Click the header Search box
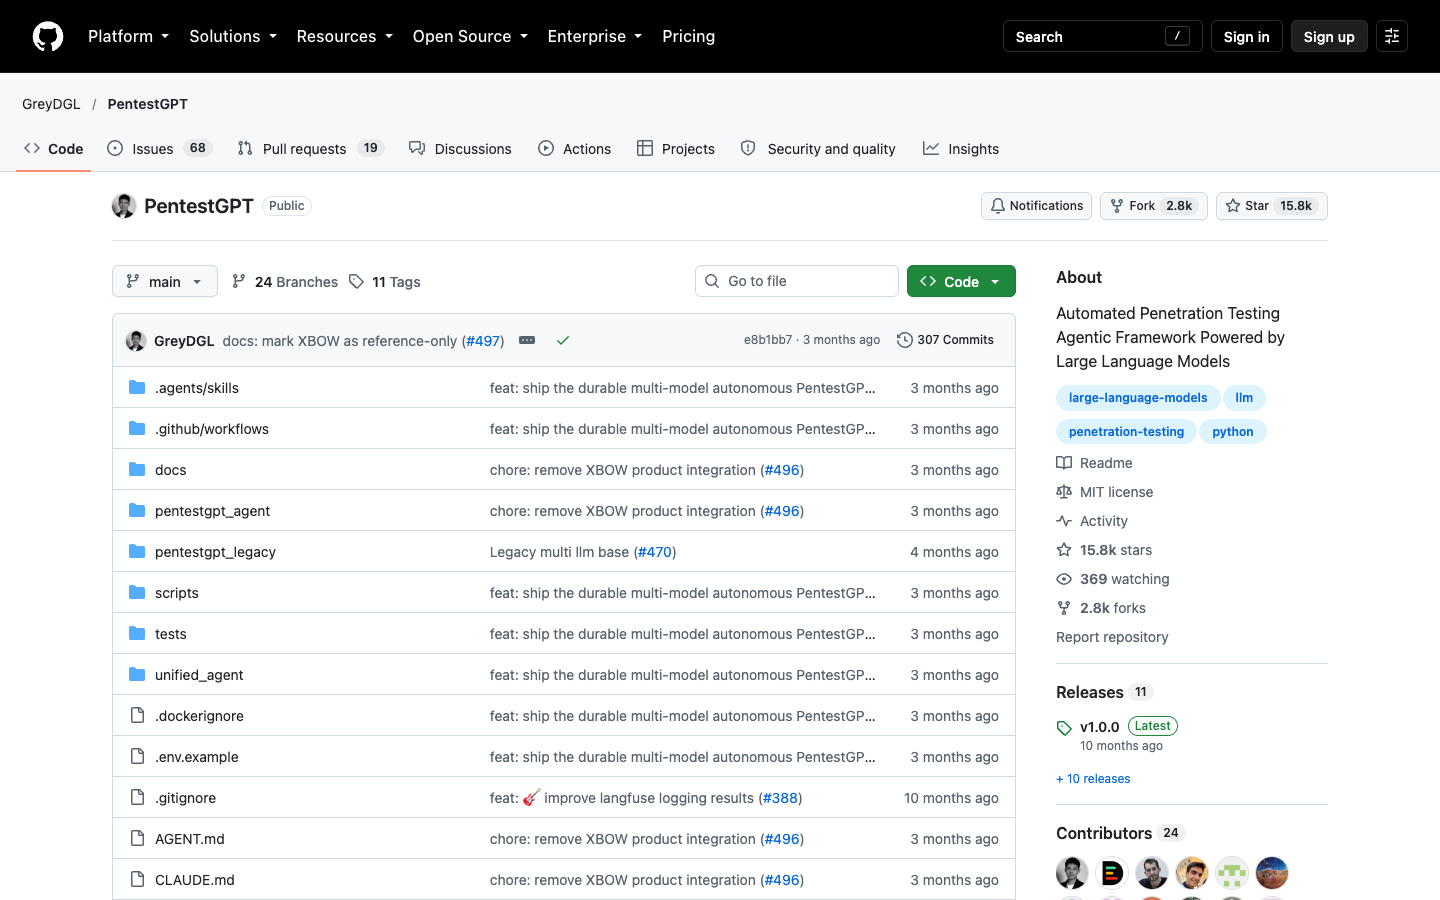The width and height of the screenshot is (1440, 900). click(1102, 36)
